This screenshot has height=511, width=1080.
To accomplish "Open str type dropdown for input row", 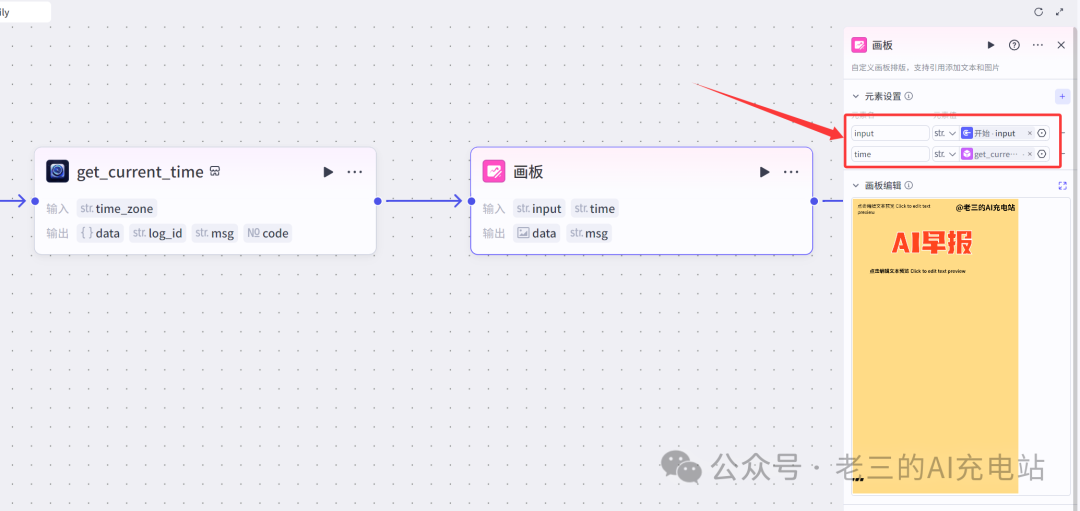I will pyautogui.click(x=945, y=133).
